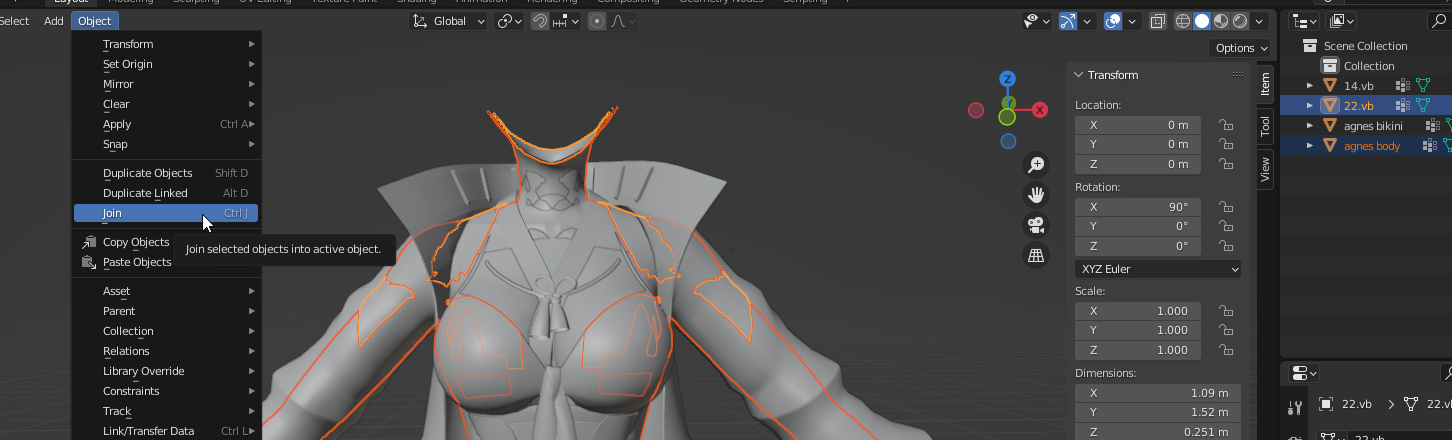
Task: Switch perspective/orthographic with grid icon
Action: pyautogui.click(x=1036, y=256)
